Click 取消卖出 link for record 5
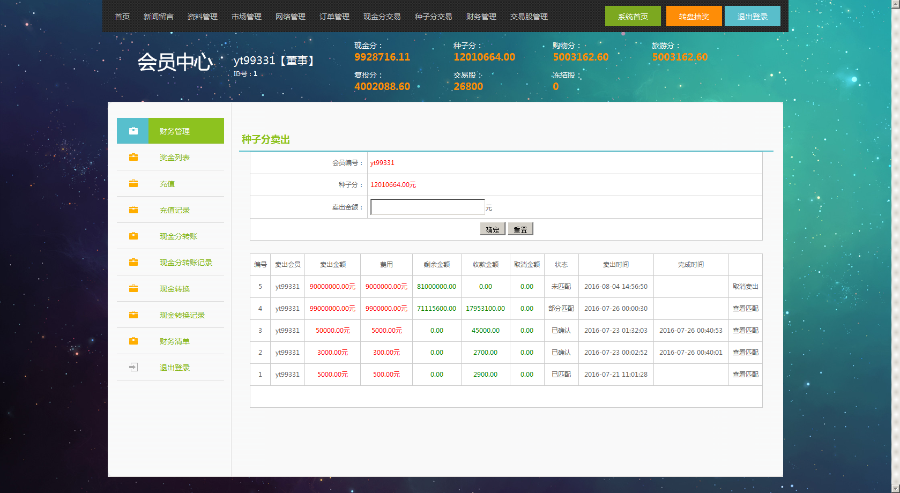The image size is (900, 493). pos(745,286)
